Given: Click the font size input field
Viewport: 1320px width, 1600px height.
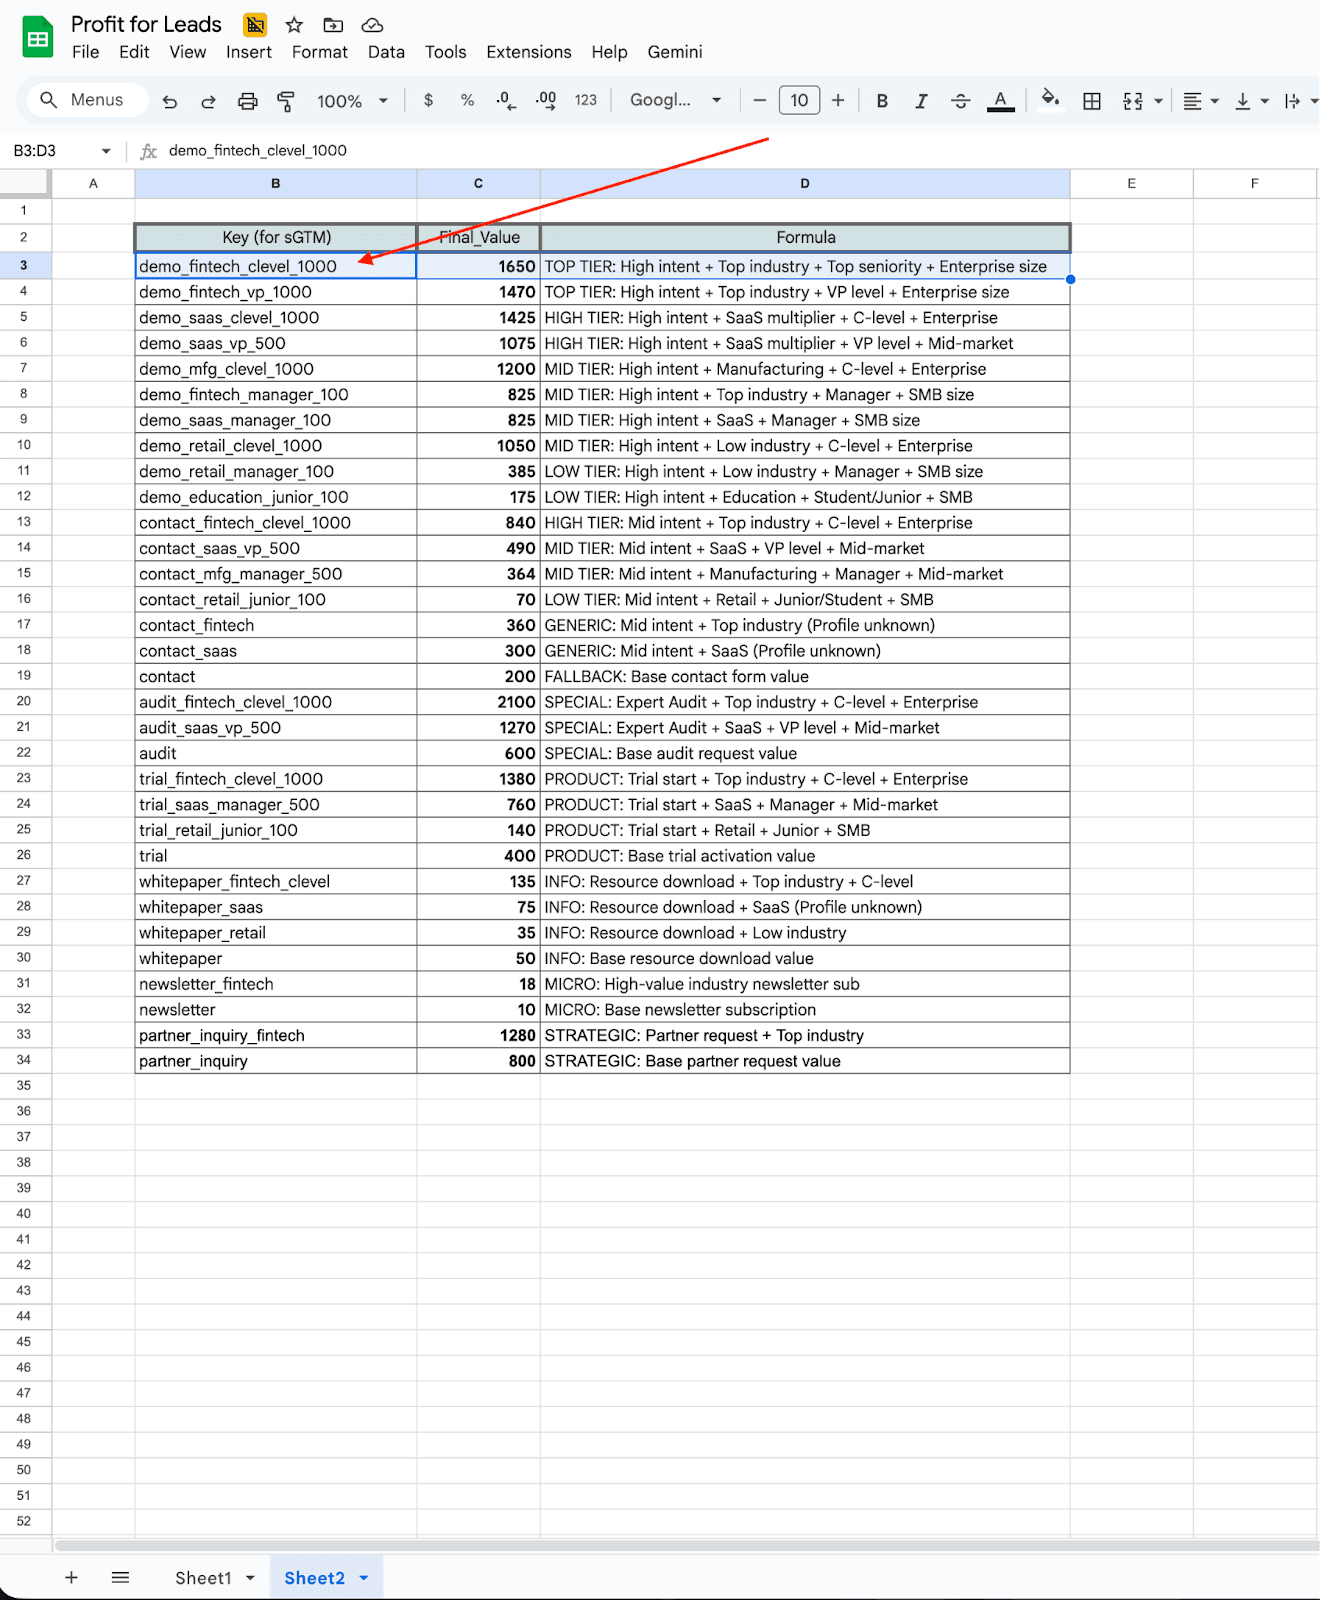Looking at the screenshot, I should click(799, 101).
